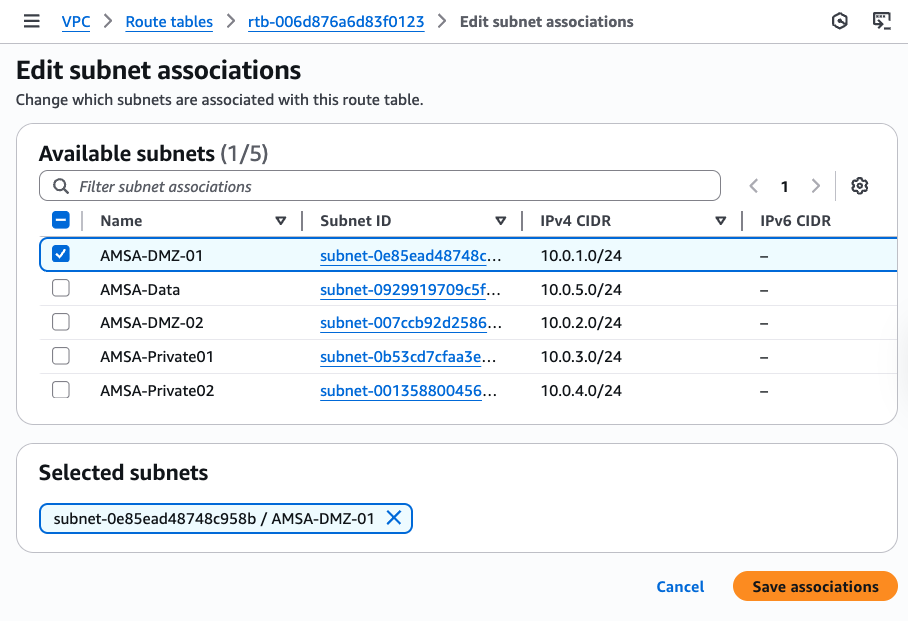Remove AMSA-DMZ-01 from selected subnets
Screen dimensions: 908x621
394,518
